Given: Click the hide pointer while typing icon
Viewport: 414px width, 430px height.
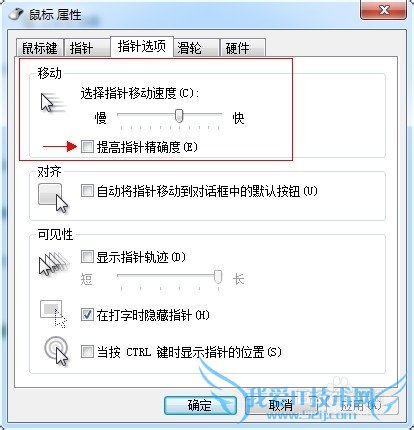Looking at the screenshot, I should click(53, 314).
